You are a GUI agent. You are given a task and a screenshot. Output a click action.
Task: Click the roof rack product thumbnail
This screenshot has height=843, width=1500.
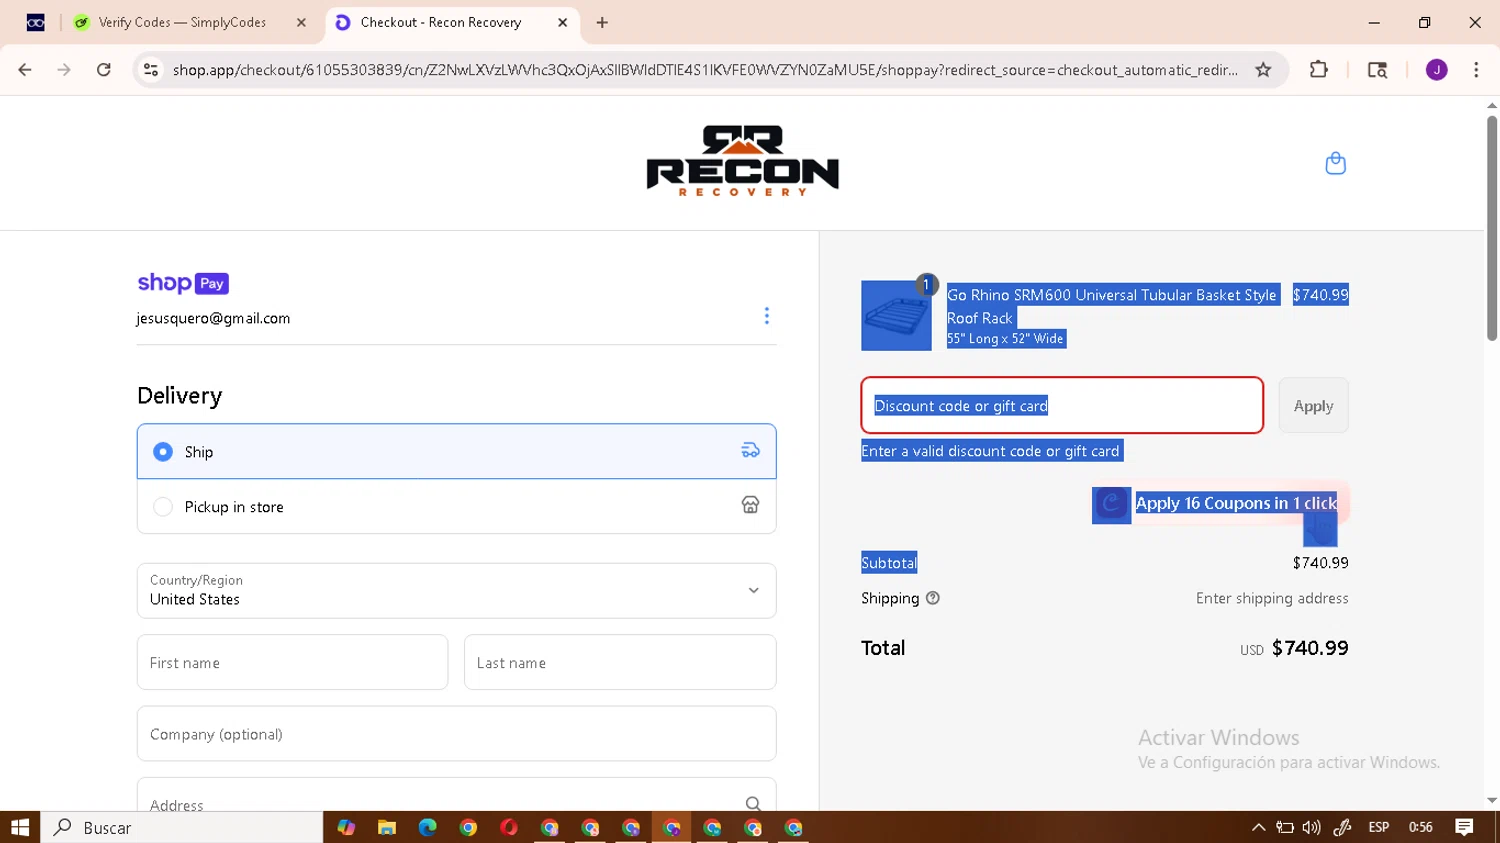[896, 315]
